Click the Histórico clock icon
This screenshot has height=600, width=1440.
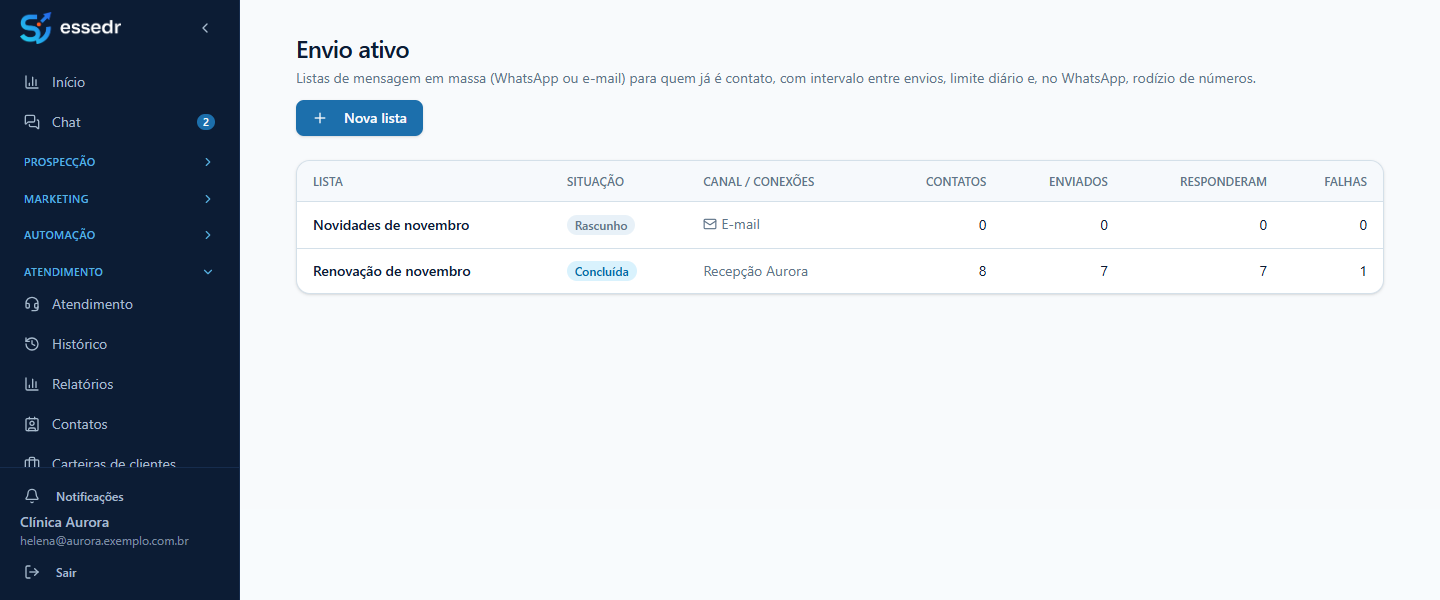[32, 344]
